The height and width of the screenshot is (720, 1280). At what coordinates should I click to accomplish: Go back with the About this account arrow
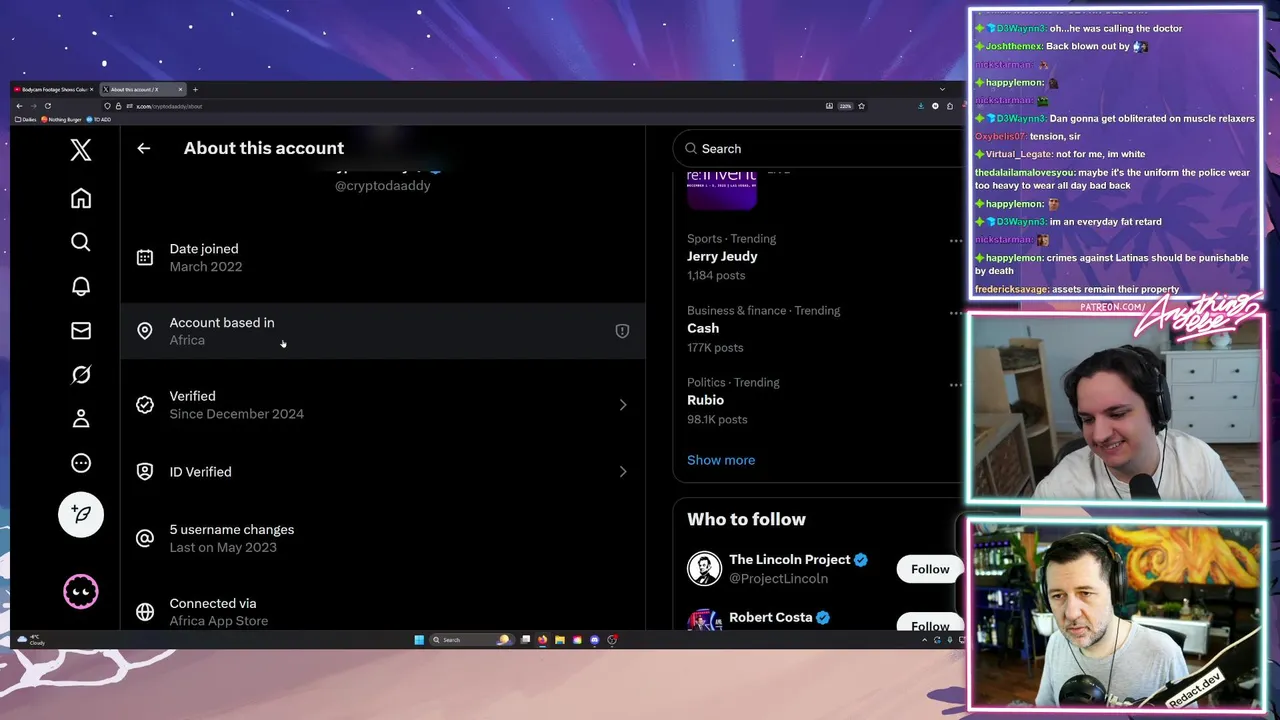(144, 148)
